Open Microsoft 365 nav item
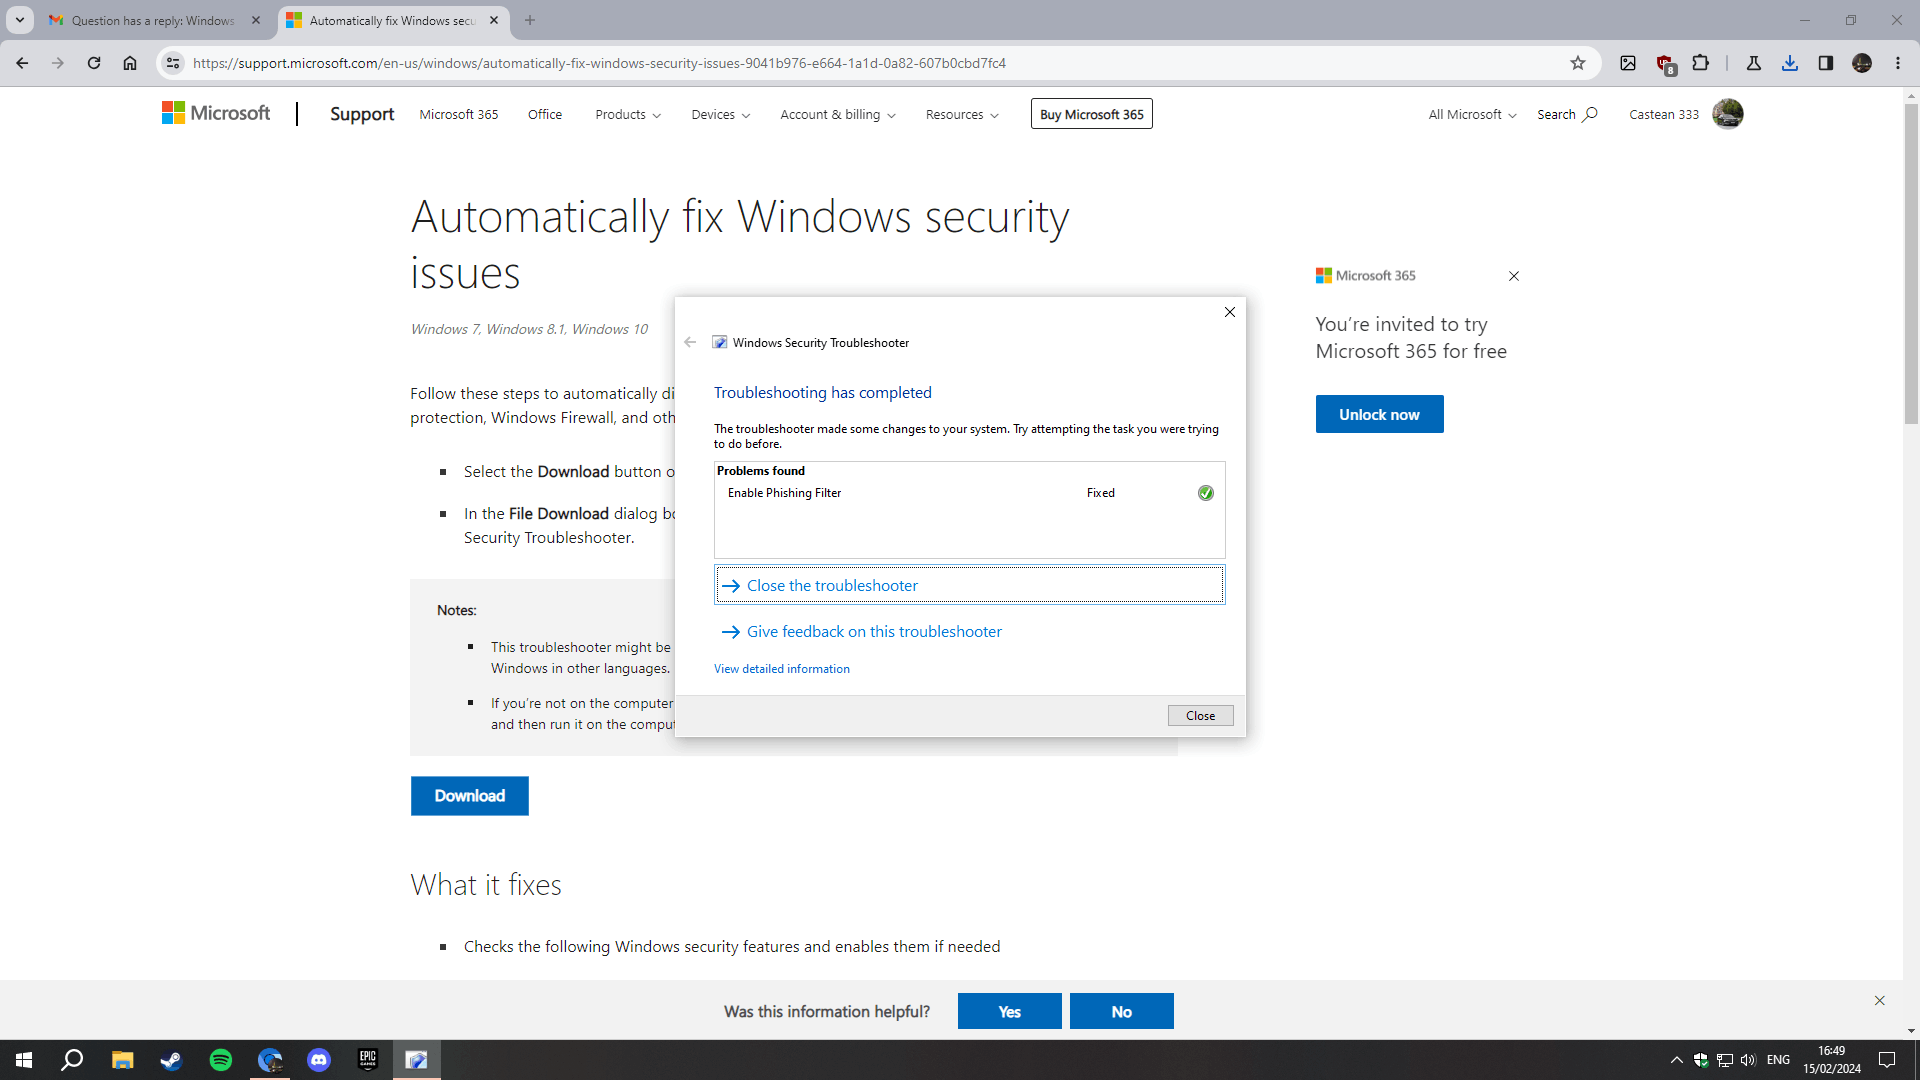The height and width of the screenshot is (1080, 1920). point(458,114)
